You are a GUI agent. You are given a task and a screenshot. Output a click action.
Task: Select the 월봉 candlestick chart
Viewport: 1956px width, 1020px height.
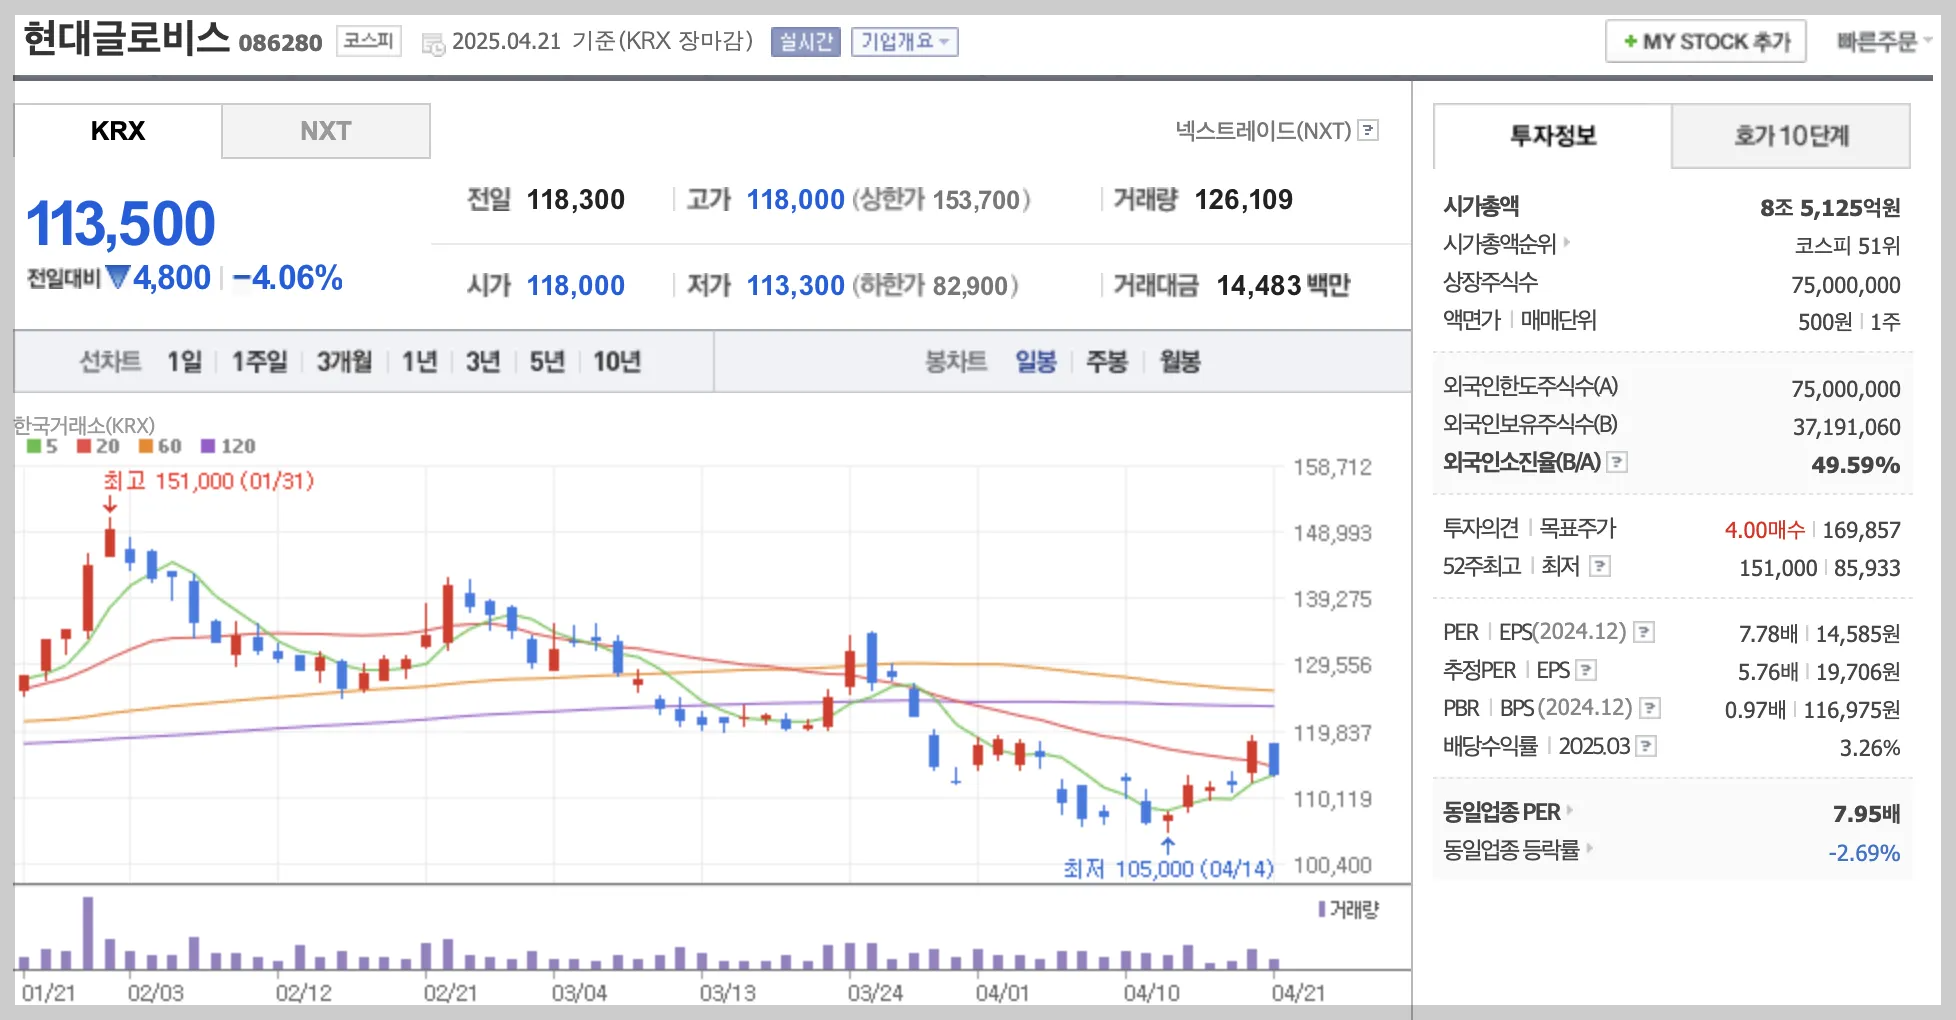tap(1180, 361)
